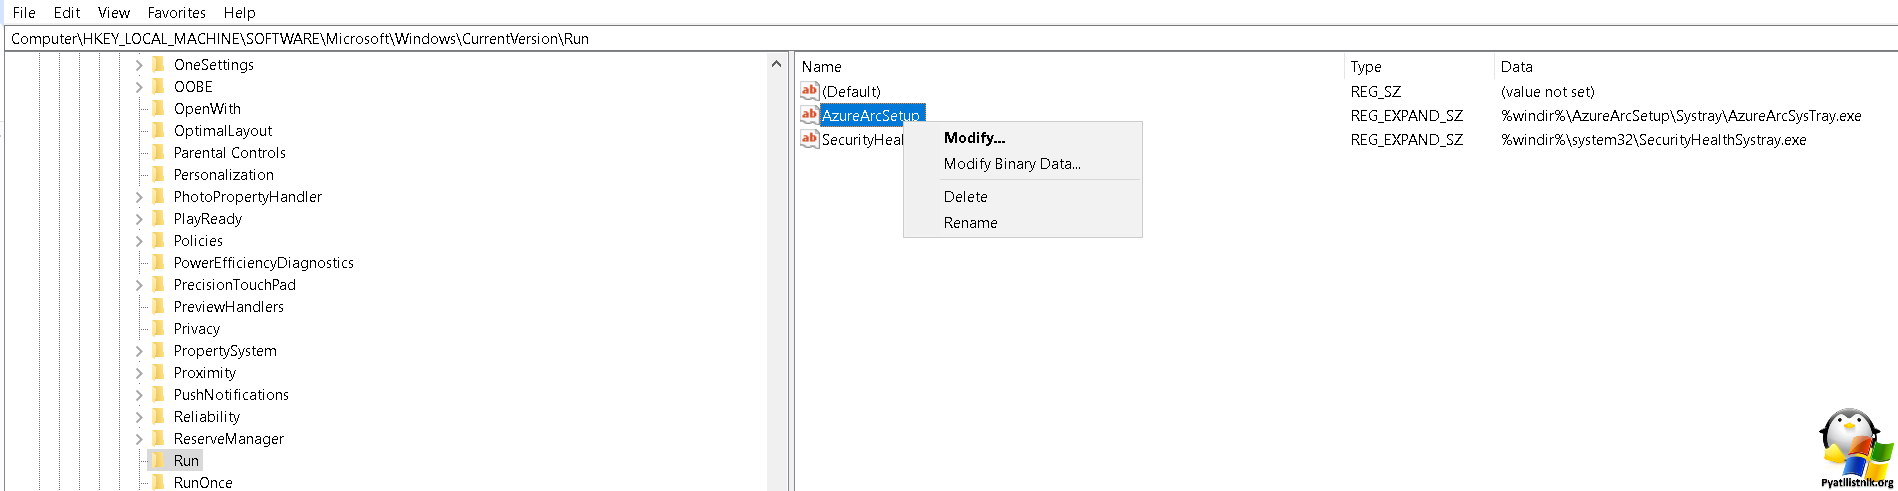
Task: Click the Type column header
Action: click(1365, 67)
